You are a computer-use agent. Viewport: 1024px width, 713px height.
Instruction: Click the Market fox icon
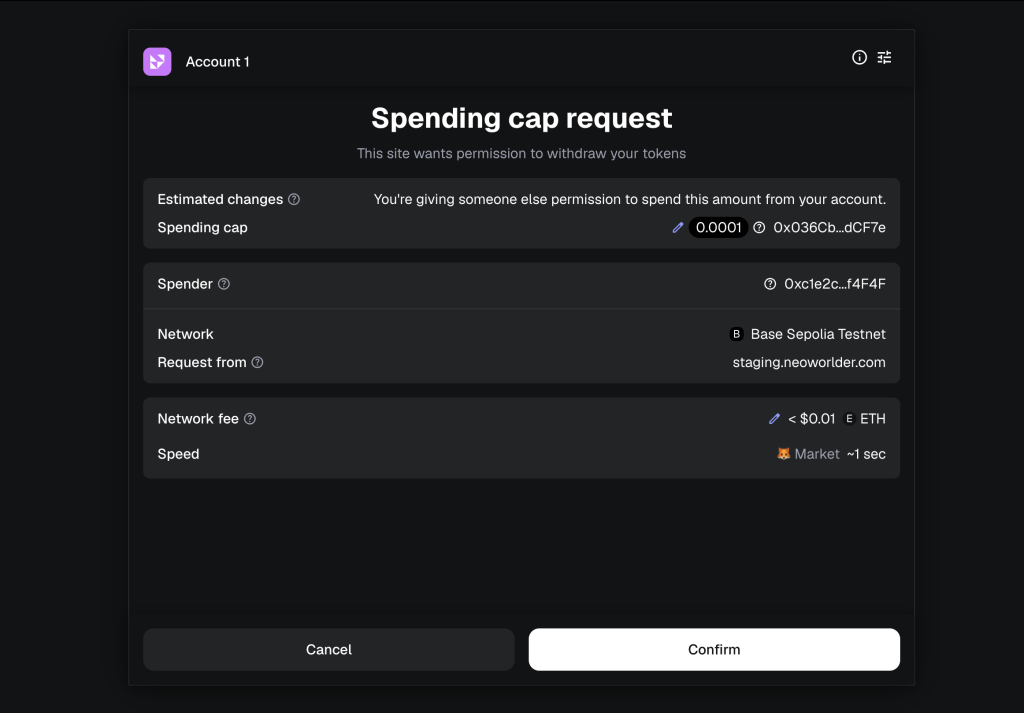coord(784,454)
